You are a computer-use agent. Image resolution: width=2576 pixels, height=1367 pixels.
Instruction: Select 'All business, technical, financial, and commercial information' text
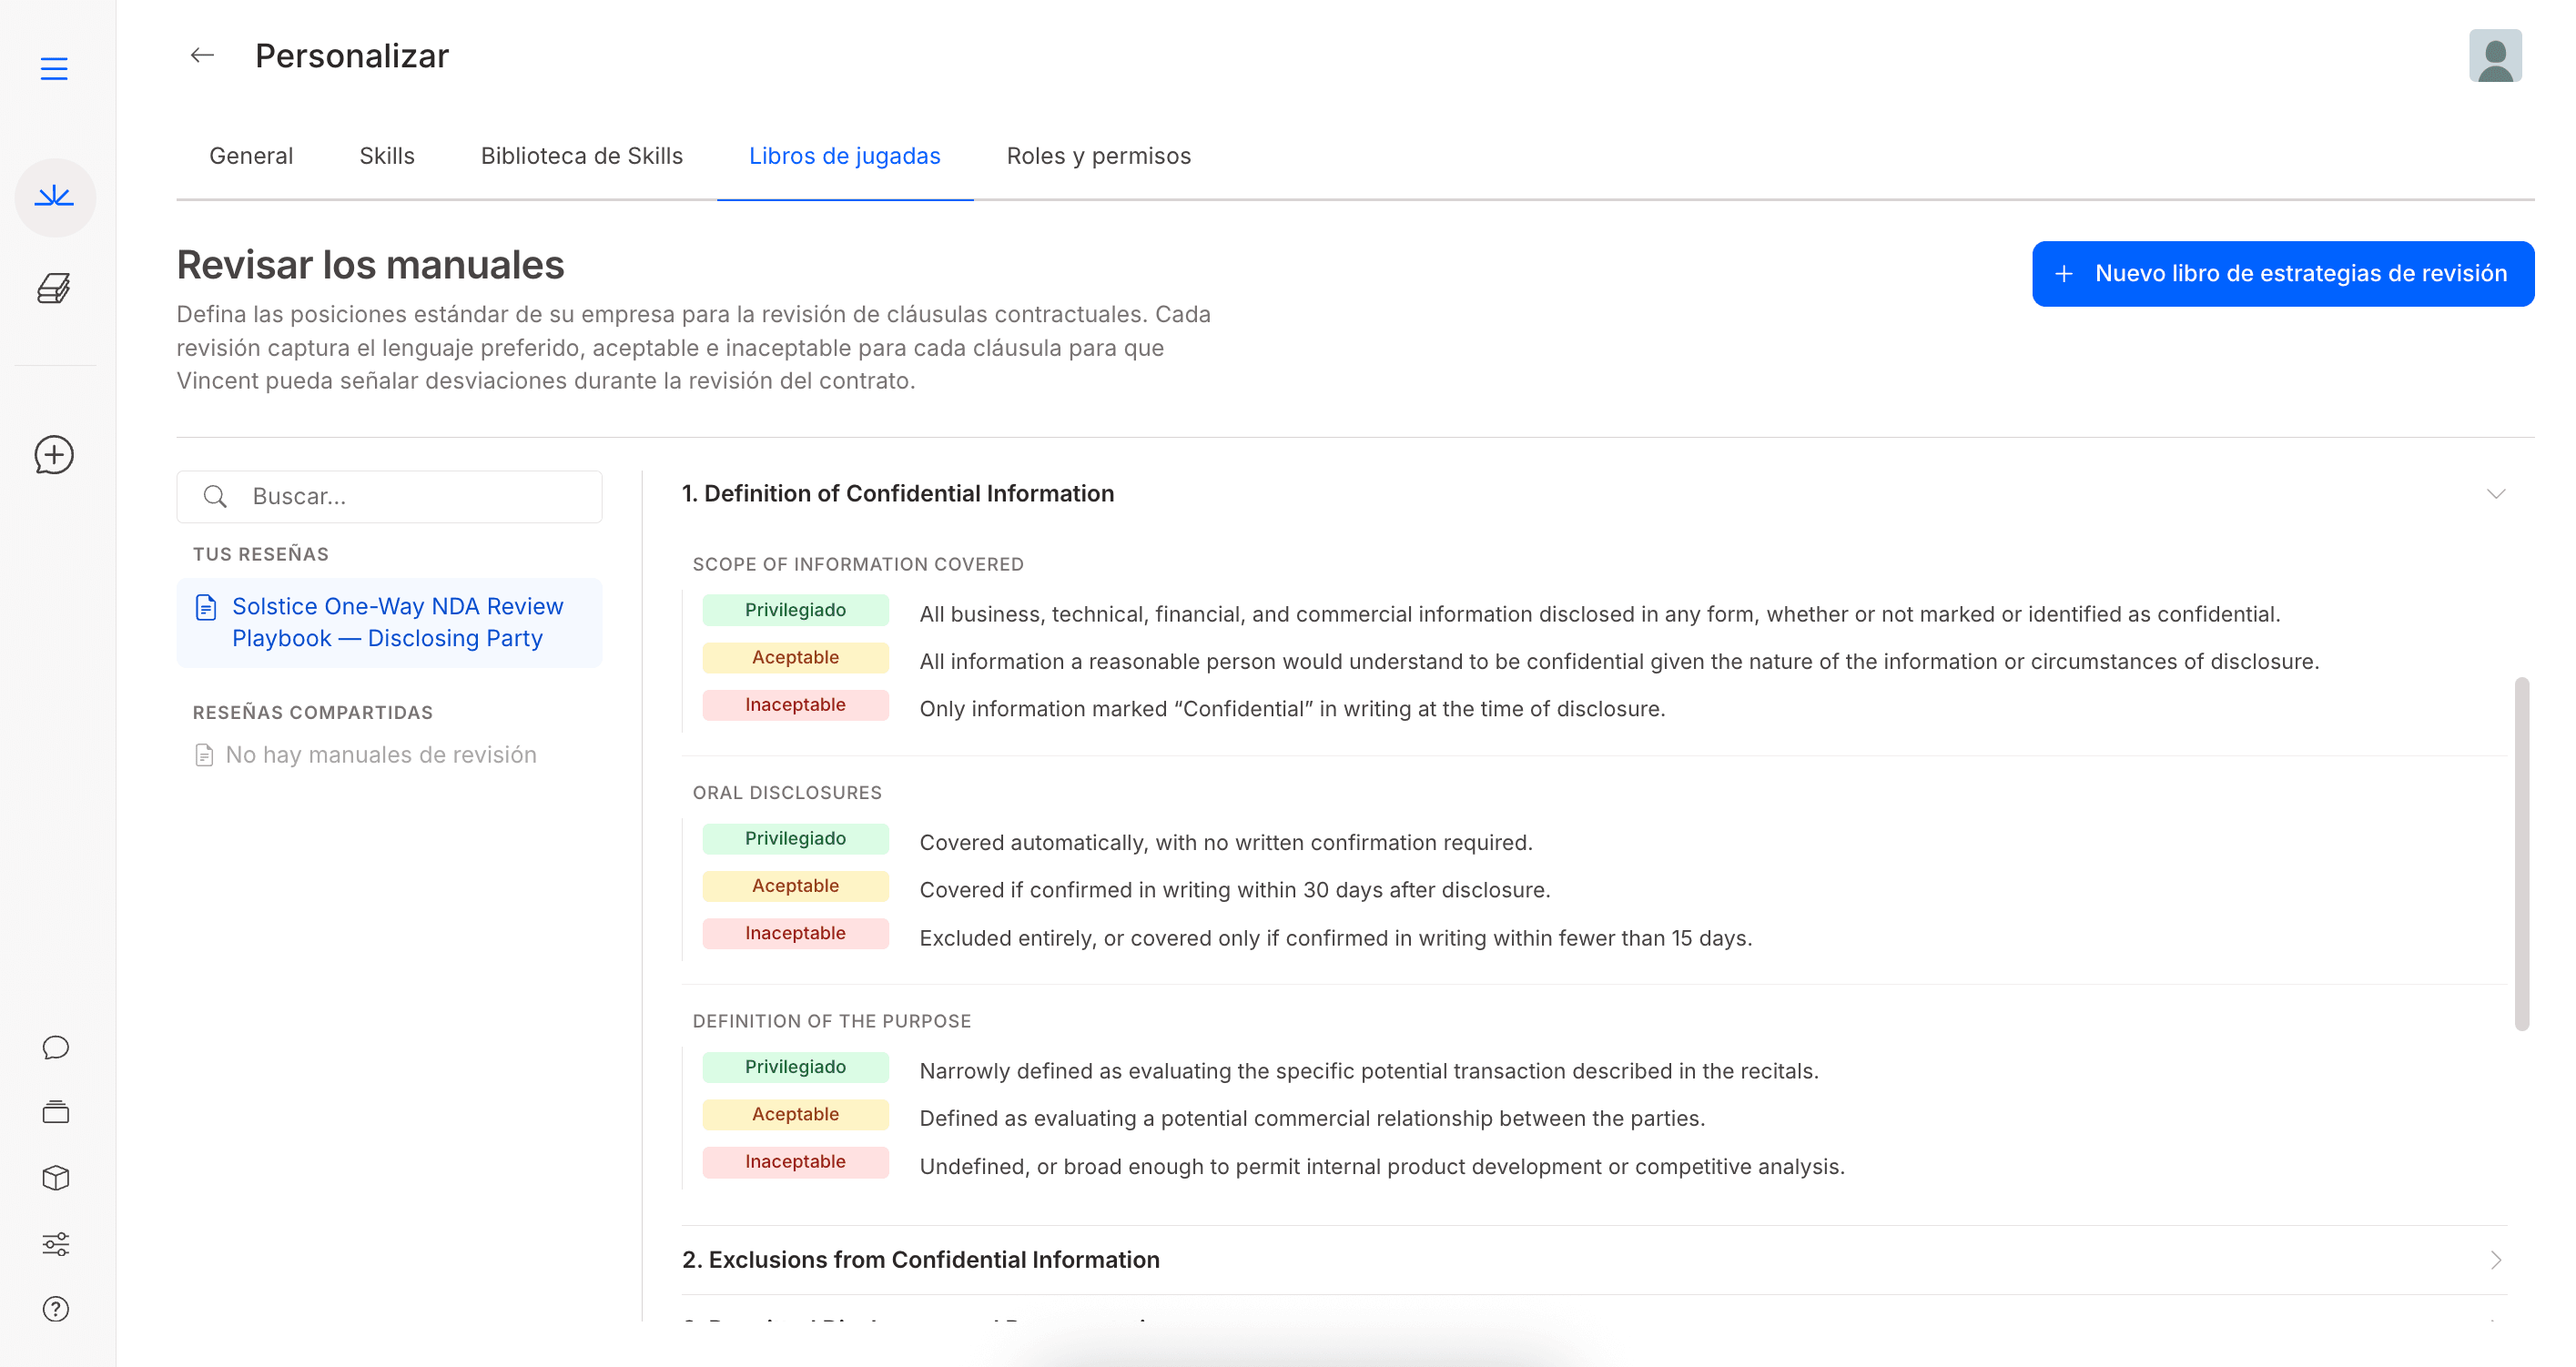(x=1600, y=614)
